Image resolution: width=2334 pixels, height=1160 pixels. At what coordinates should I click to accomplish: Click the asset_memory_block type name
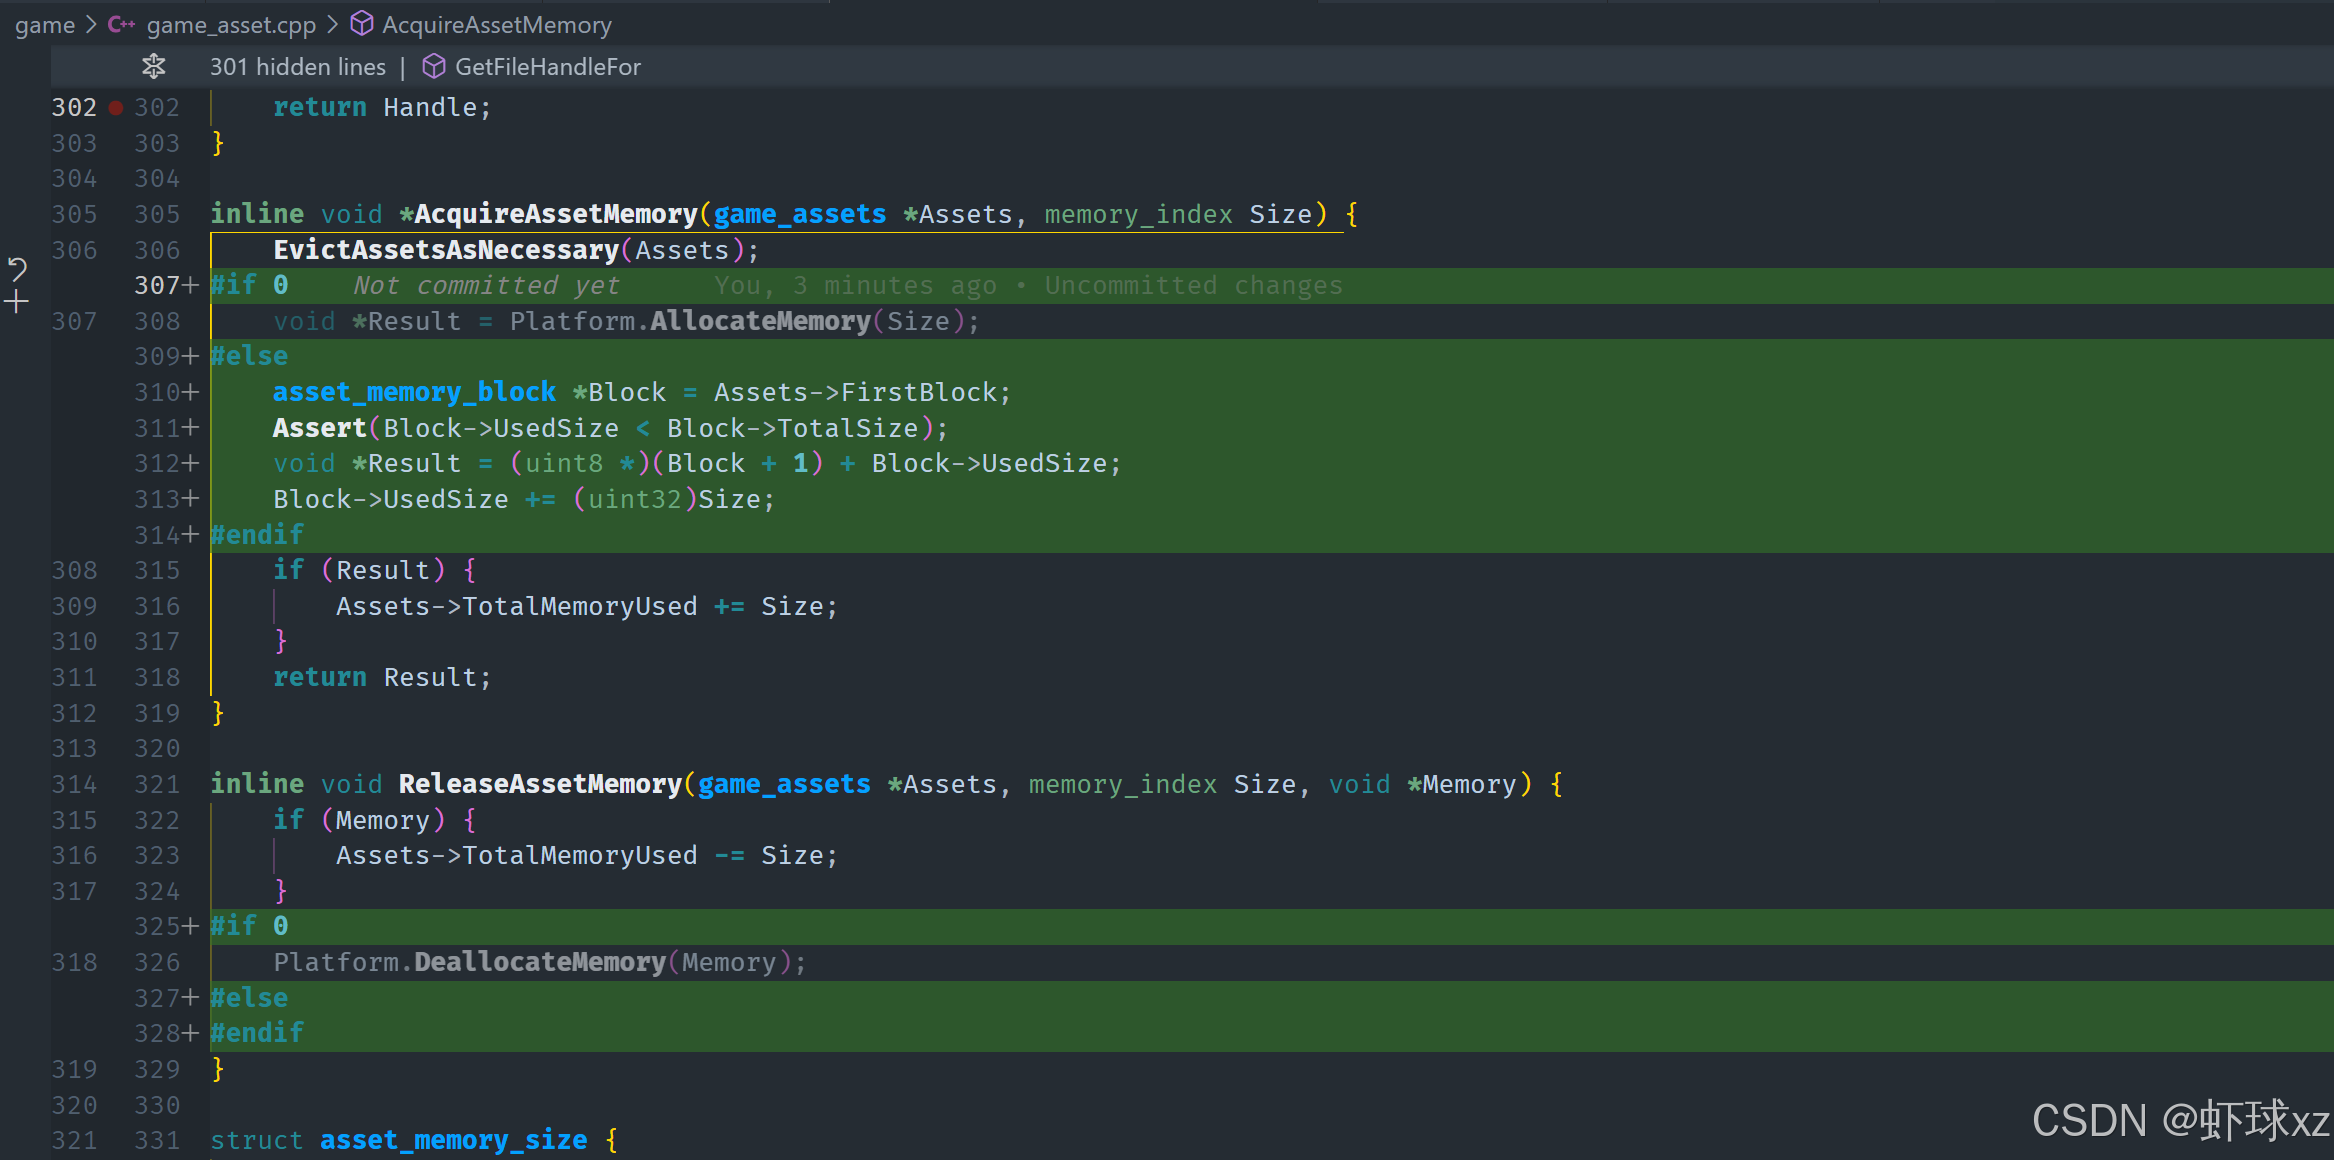pyautogui.click(x=414, y=392)
